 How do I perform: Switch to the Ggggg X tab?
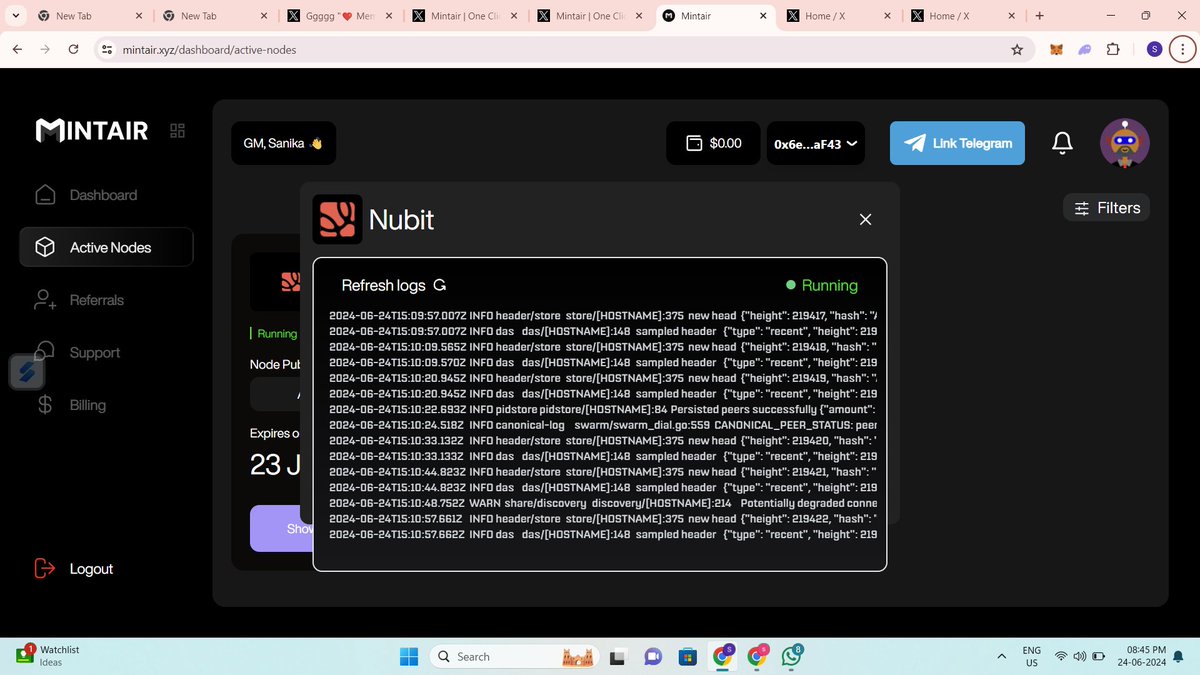pyautogui.click(x=338, y=16)
